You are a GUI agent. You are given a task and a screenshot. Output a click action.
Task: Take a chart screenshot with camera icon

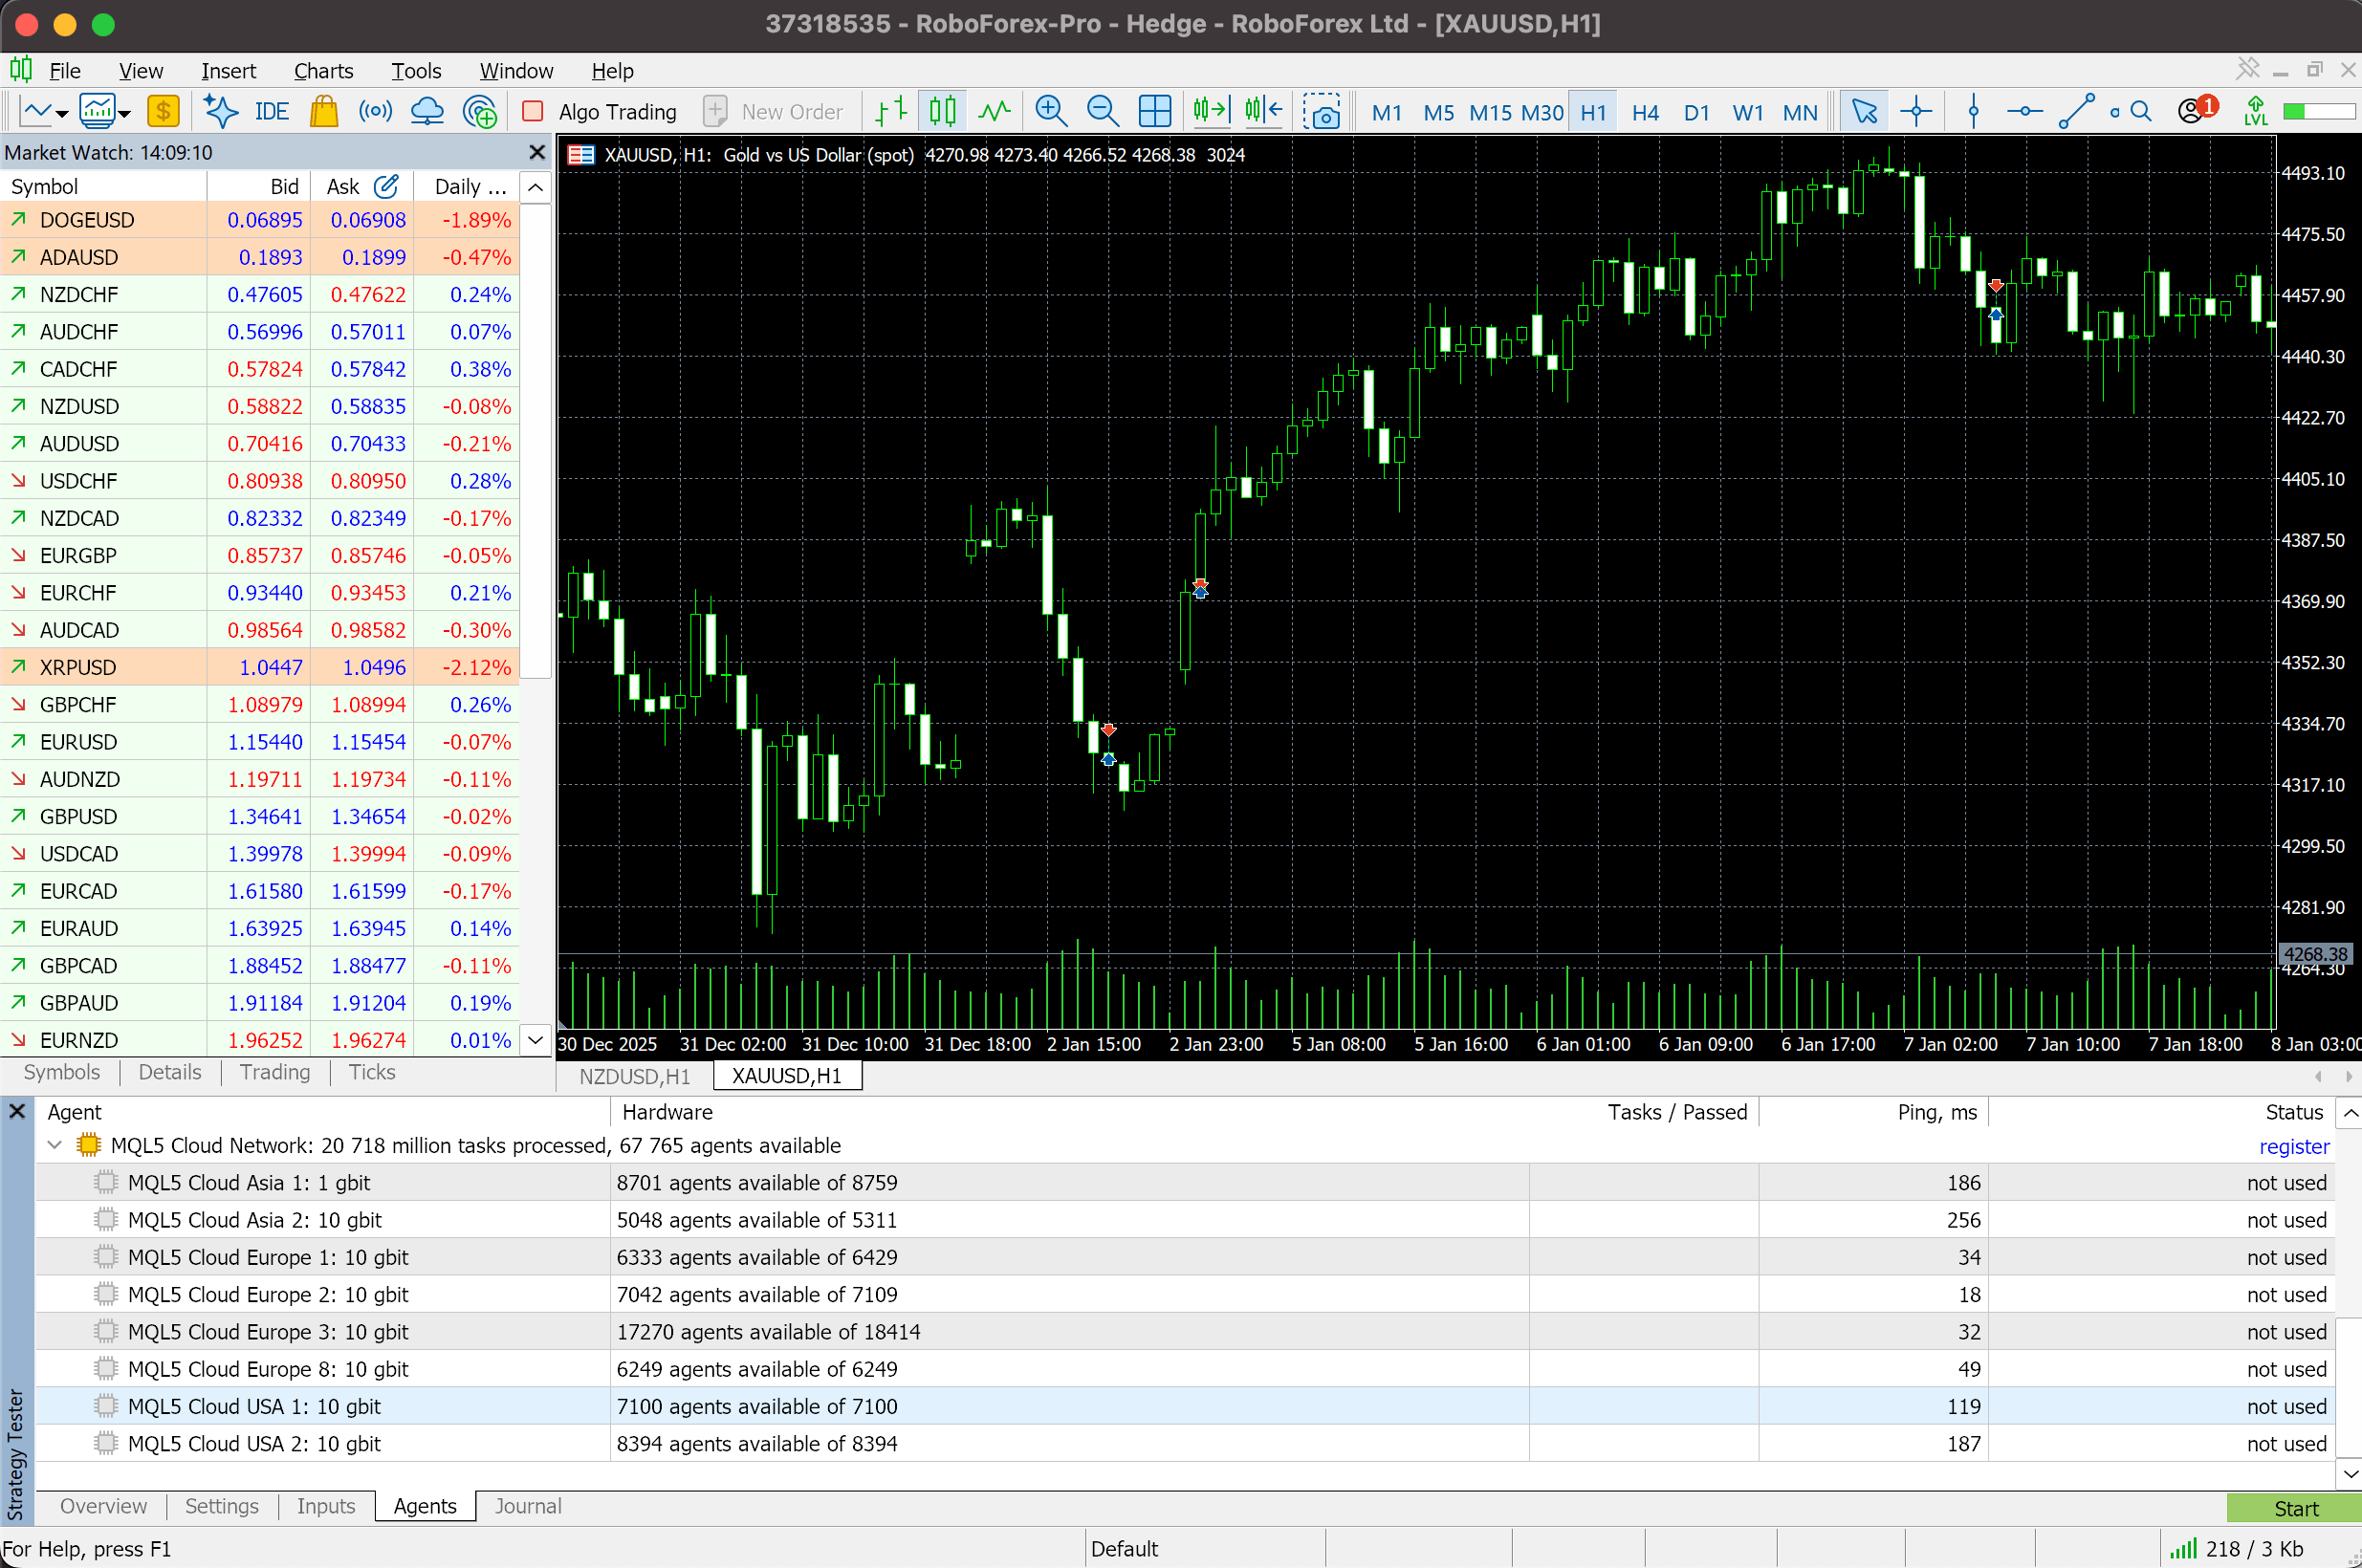click(x=1322, y=111)
